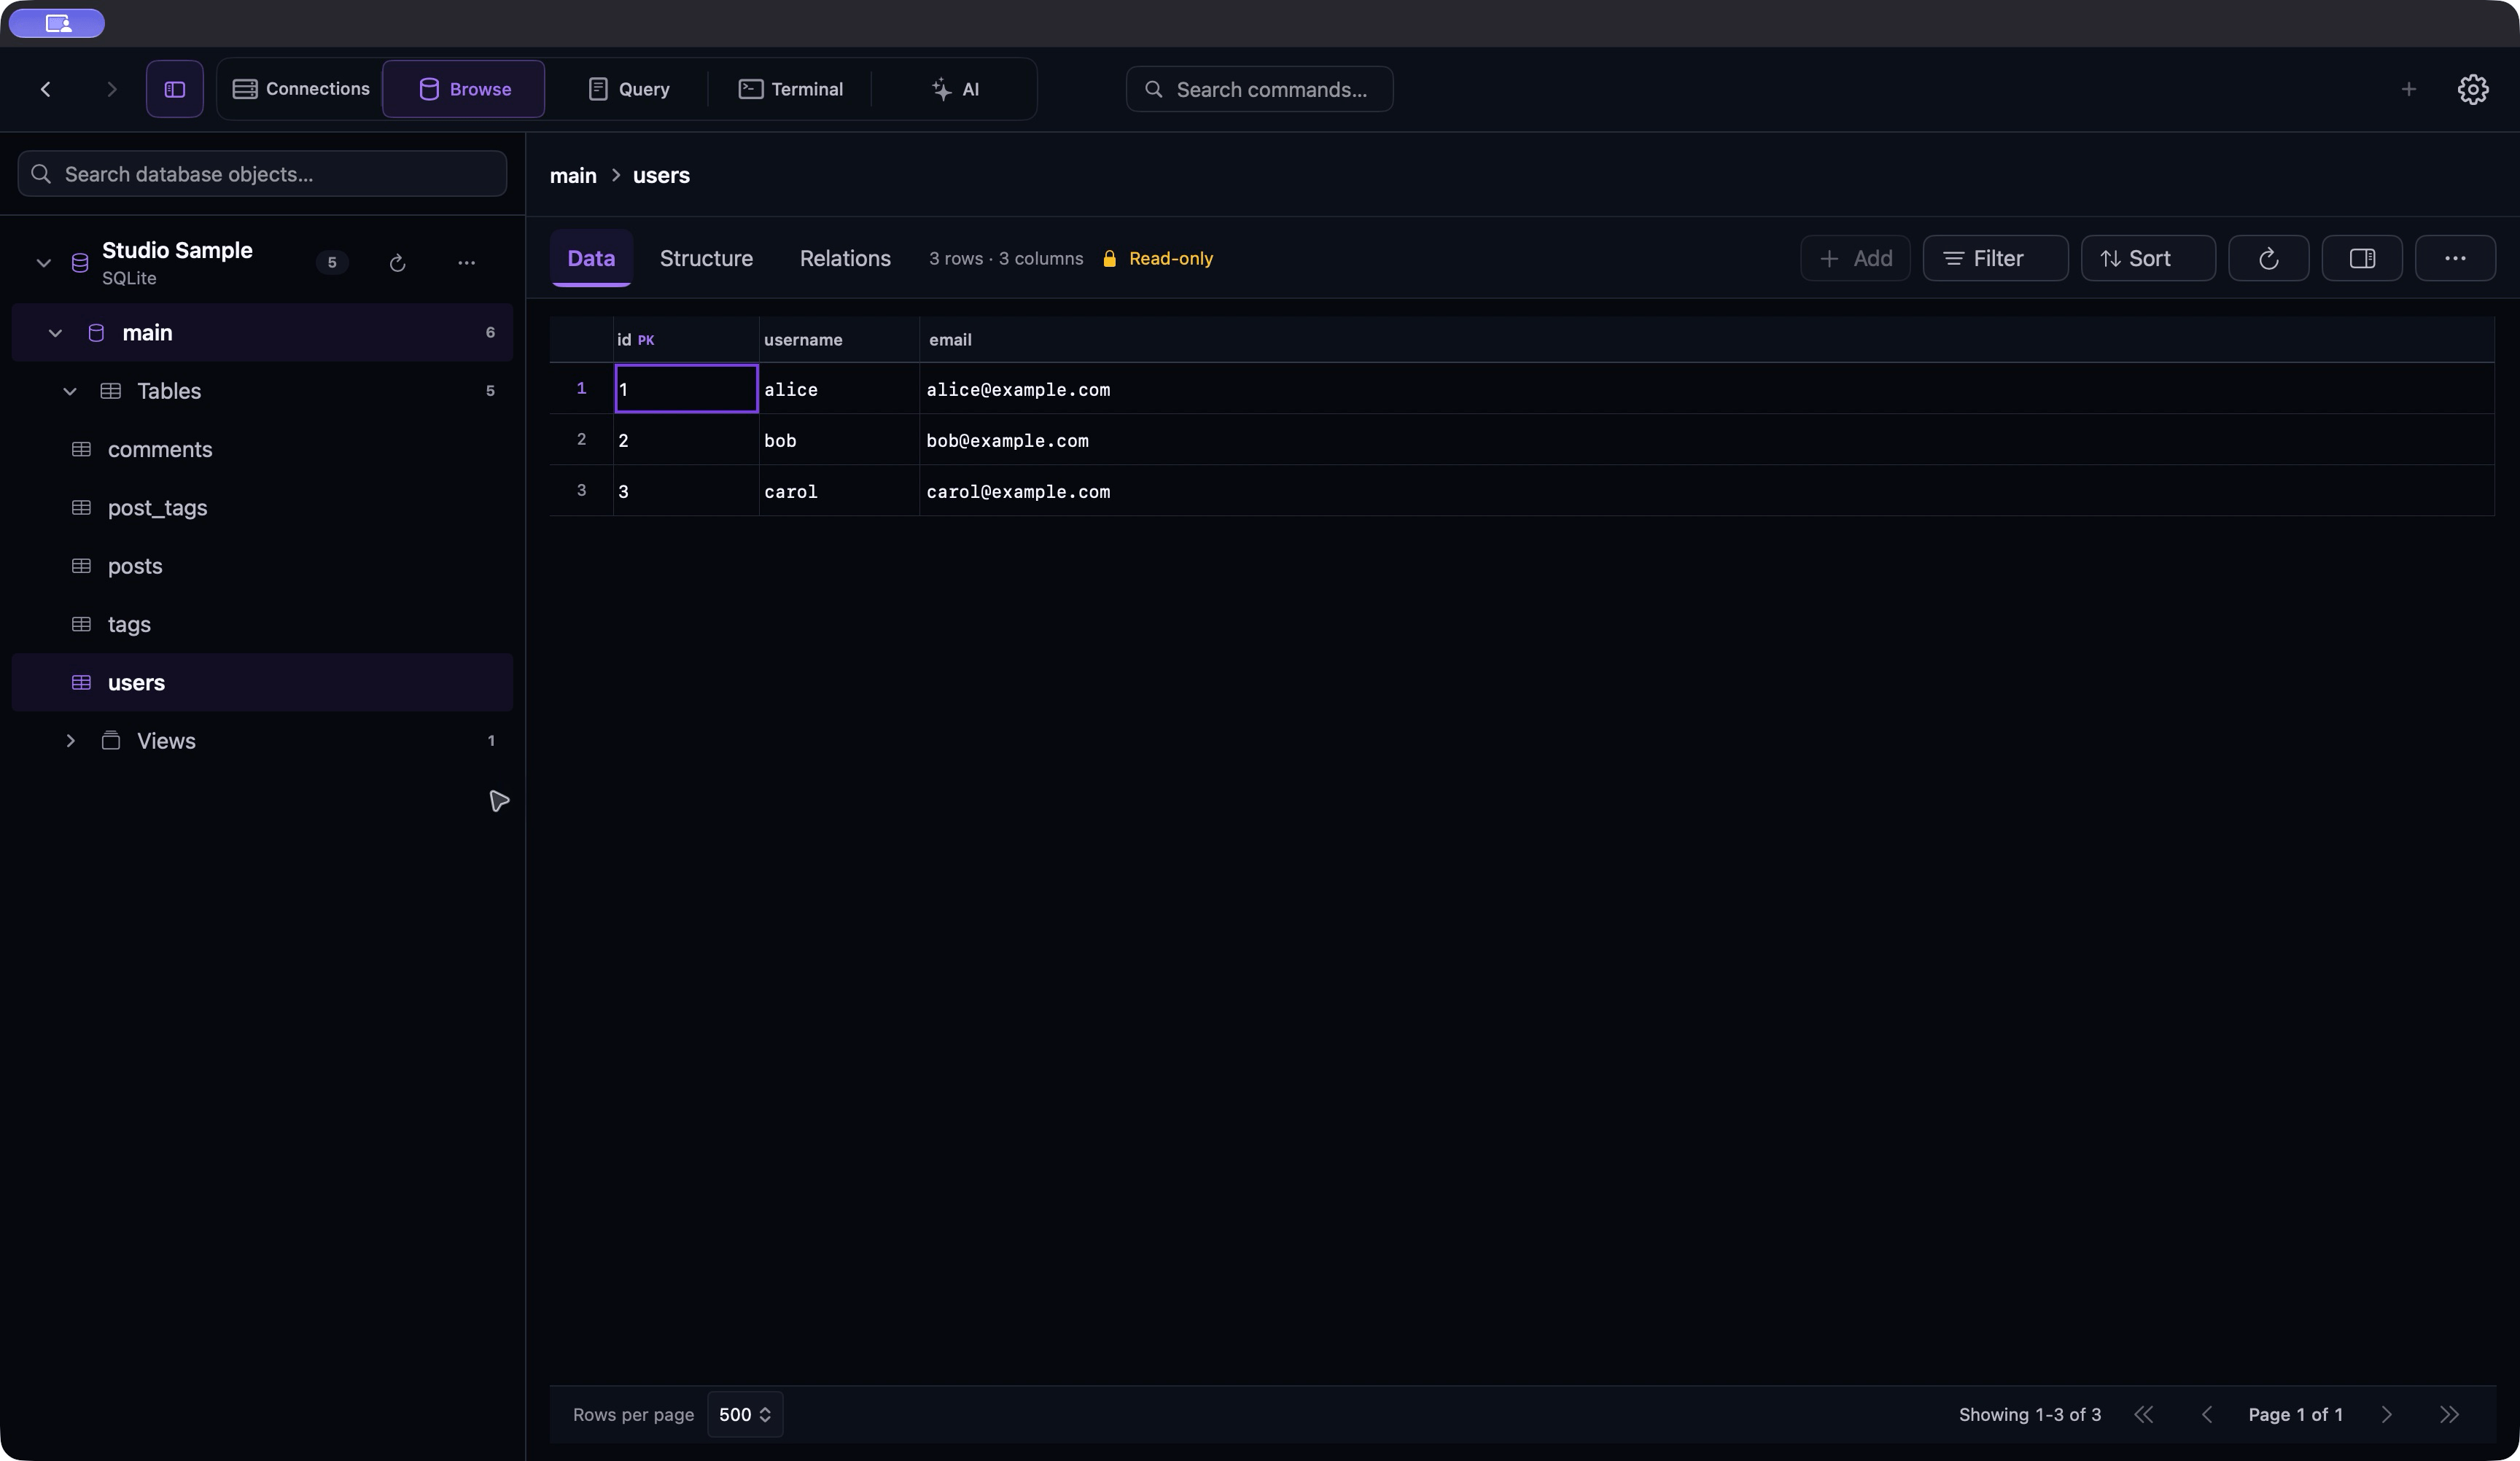Toggle the right side panel
The width and height of the screenshot is (2520, 1461).
pyautogui.click(x=2362, y=258)
